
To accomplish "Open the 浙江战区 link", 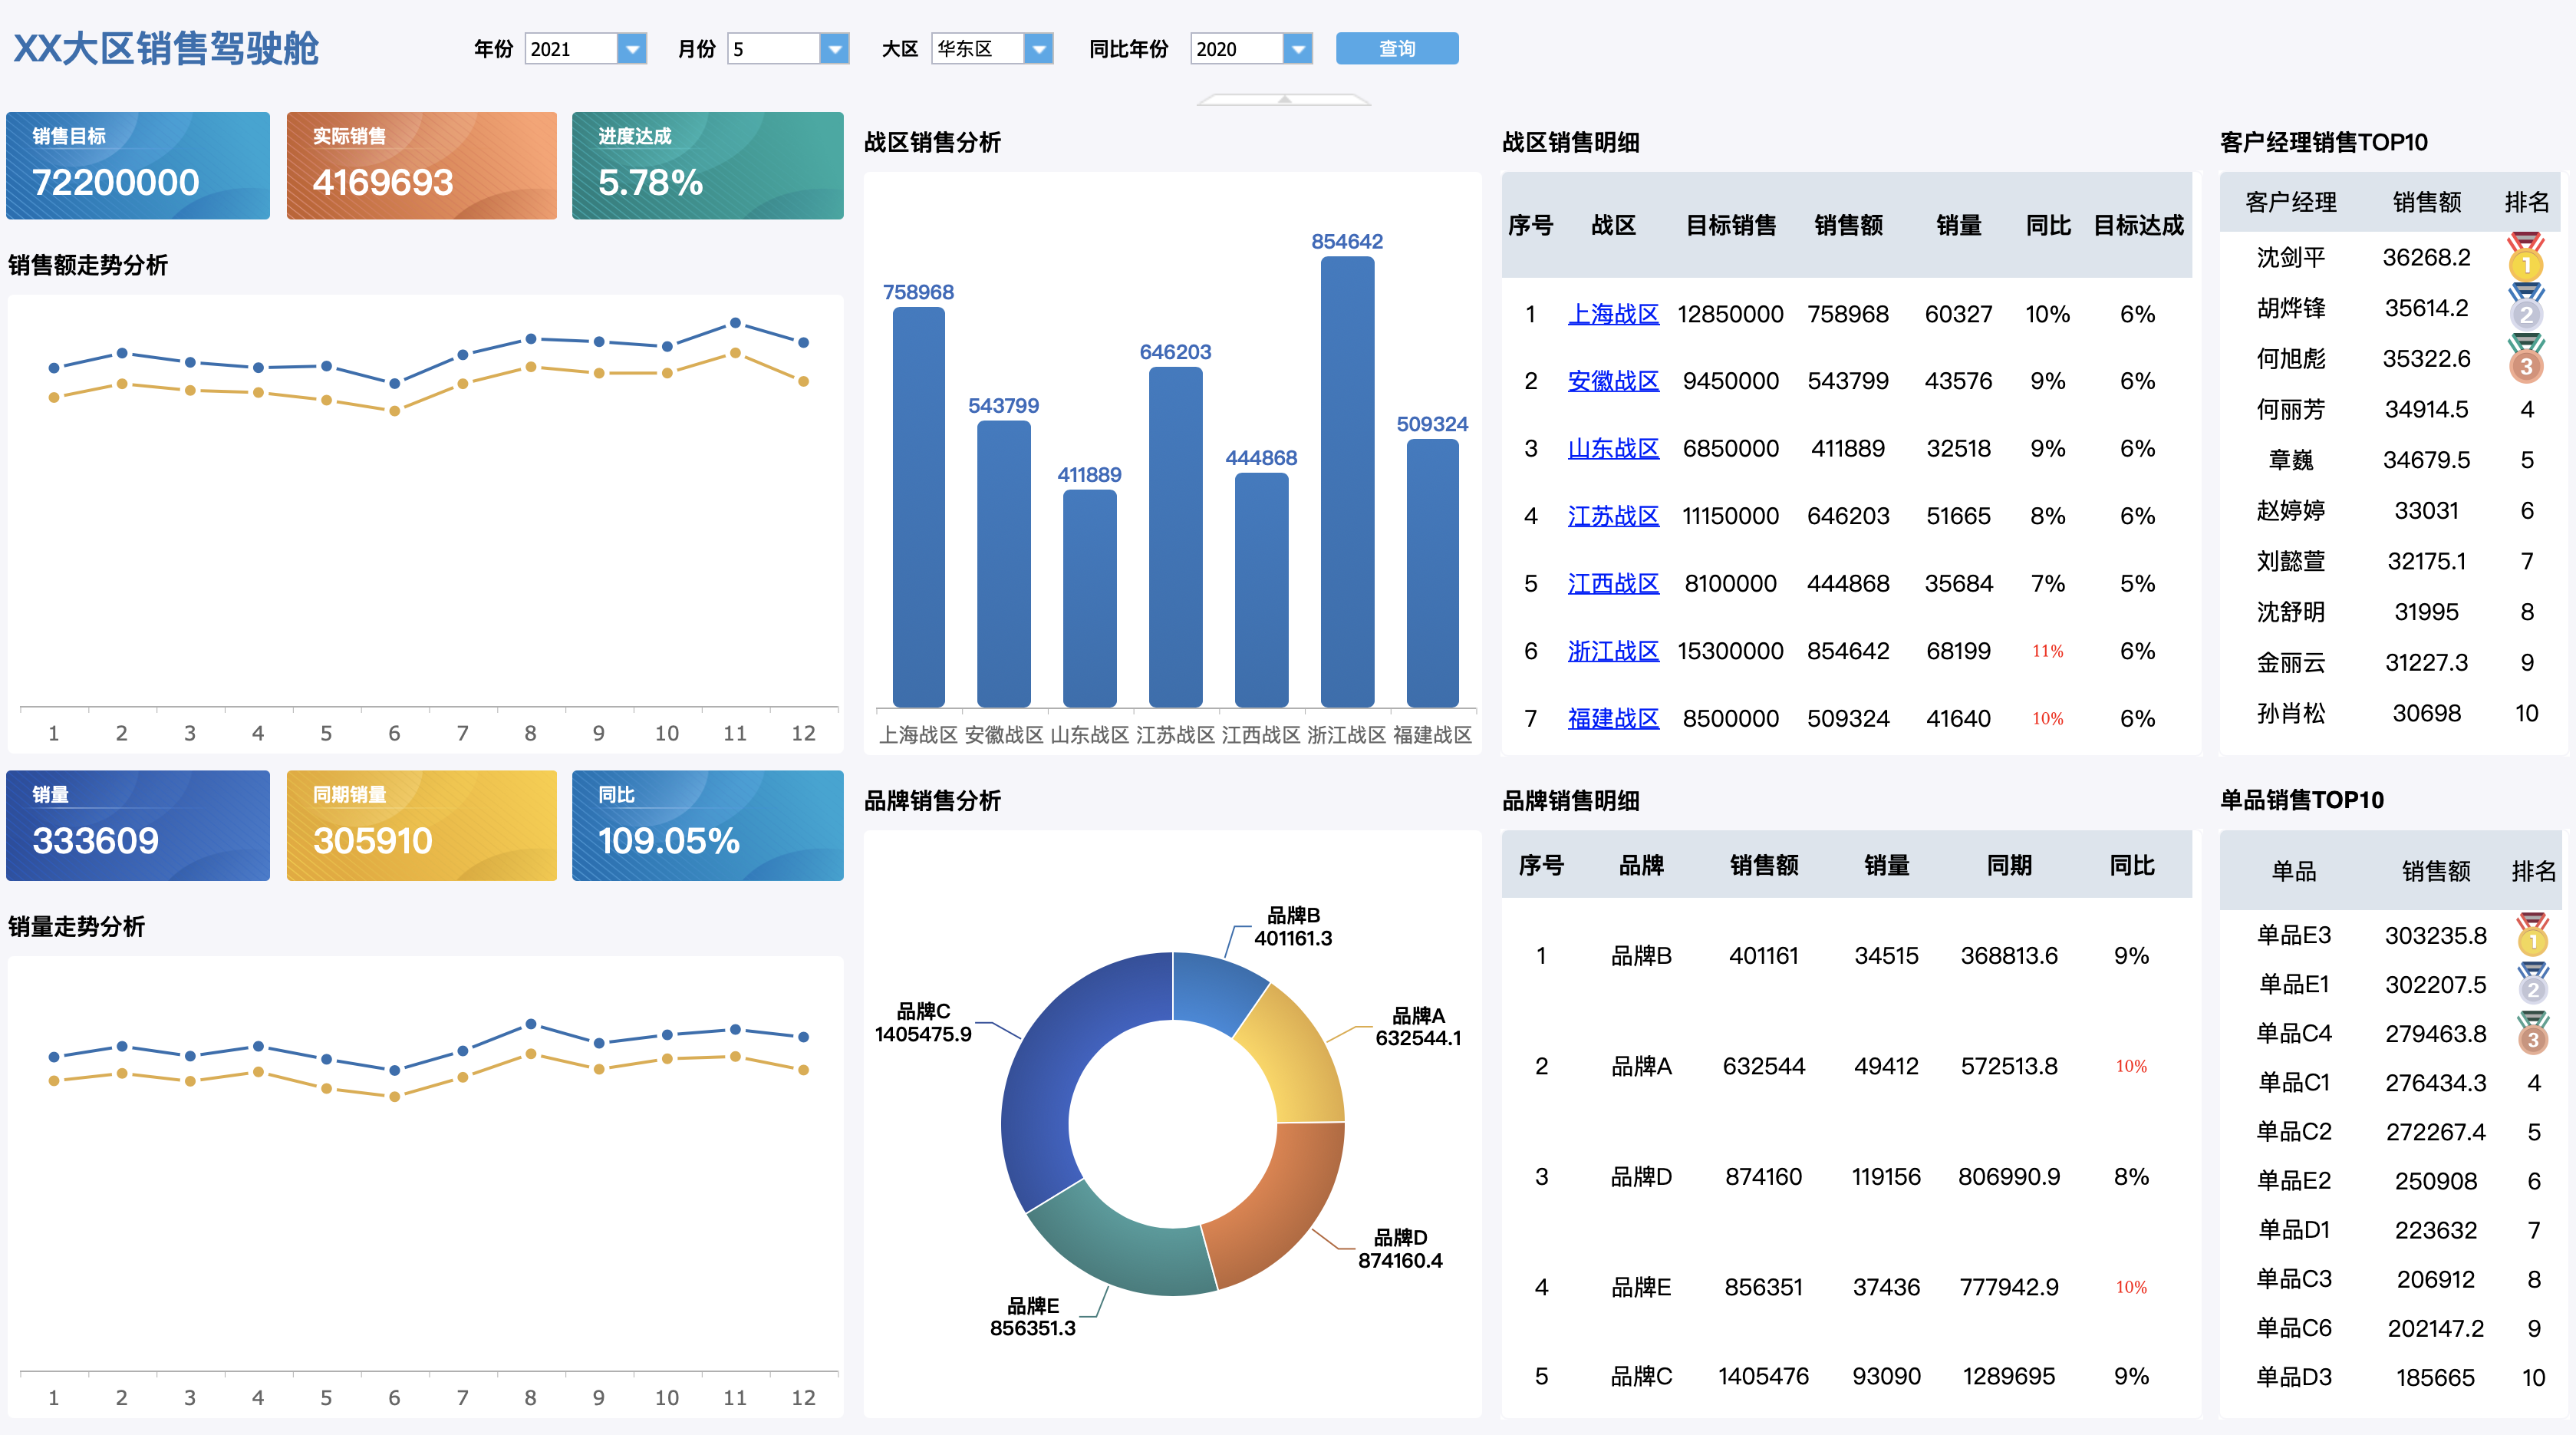I will (x=1612, y=651).
